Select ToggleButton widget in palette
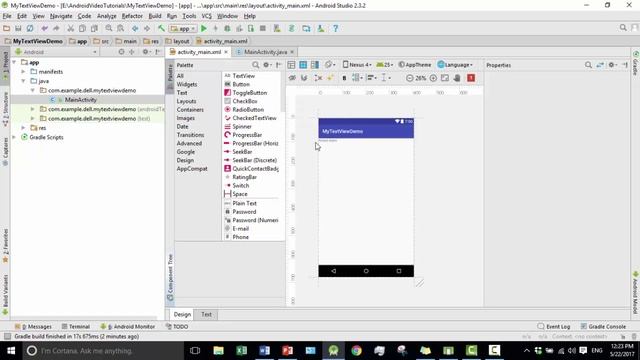This screenshot has width=640, height=360. [x=249, y=93]
